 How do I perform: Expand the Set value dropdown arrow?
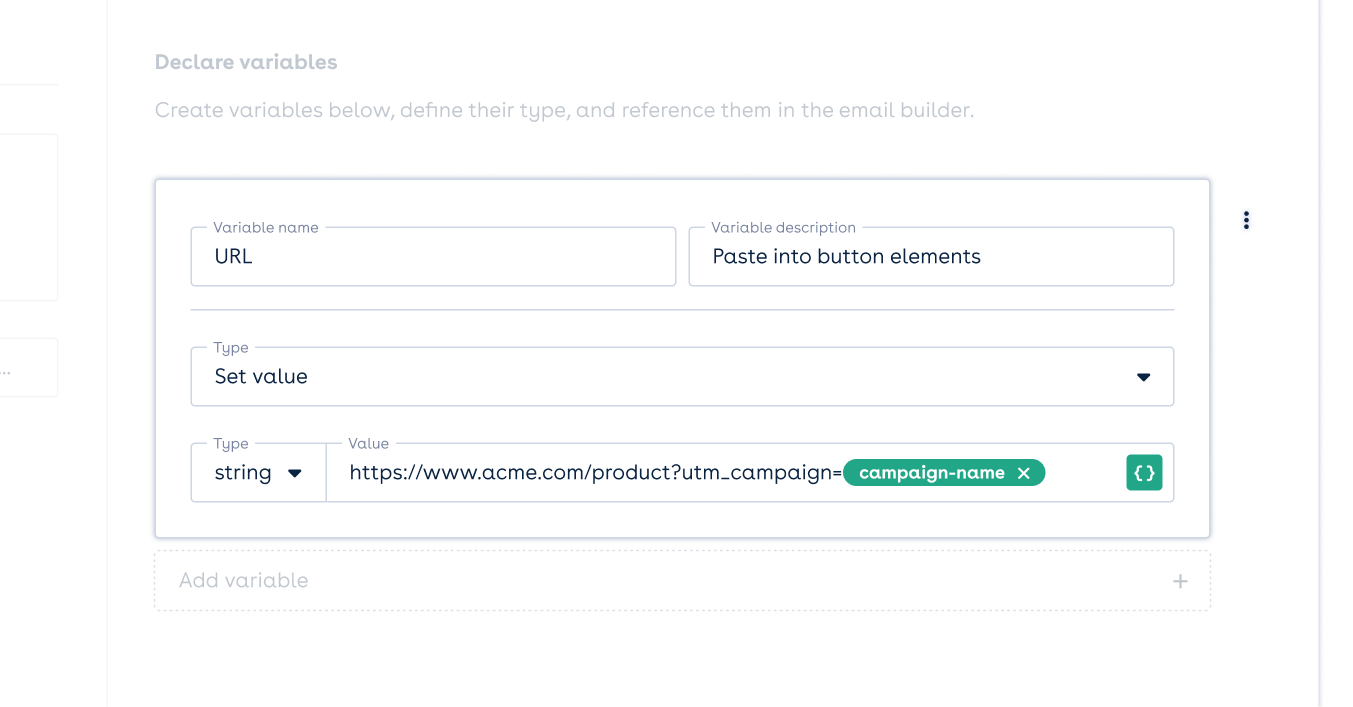point(1143,377)
